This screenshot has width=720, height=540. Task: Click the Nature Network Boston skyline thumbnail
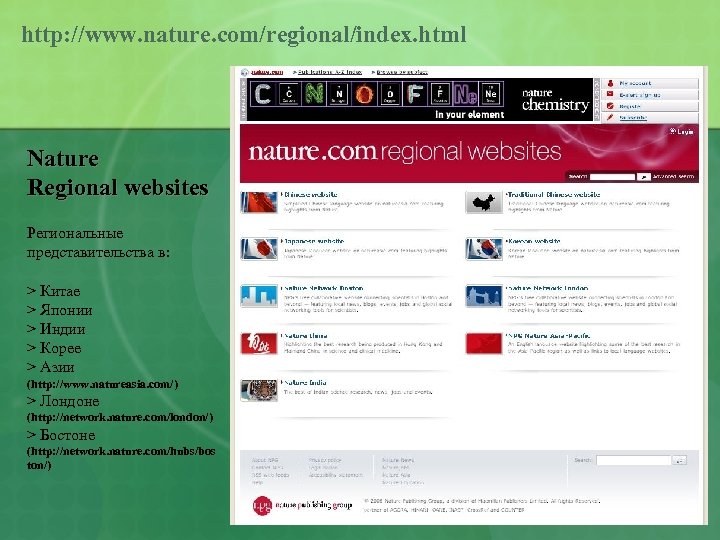tap(259, 296)
